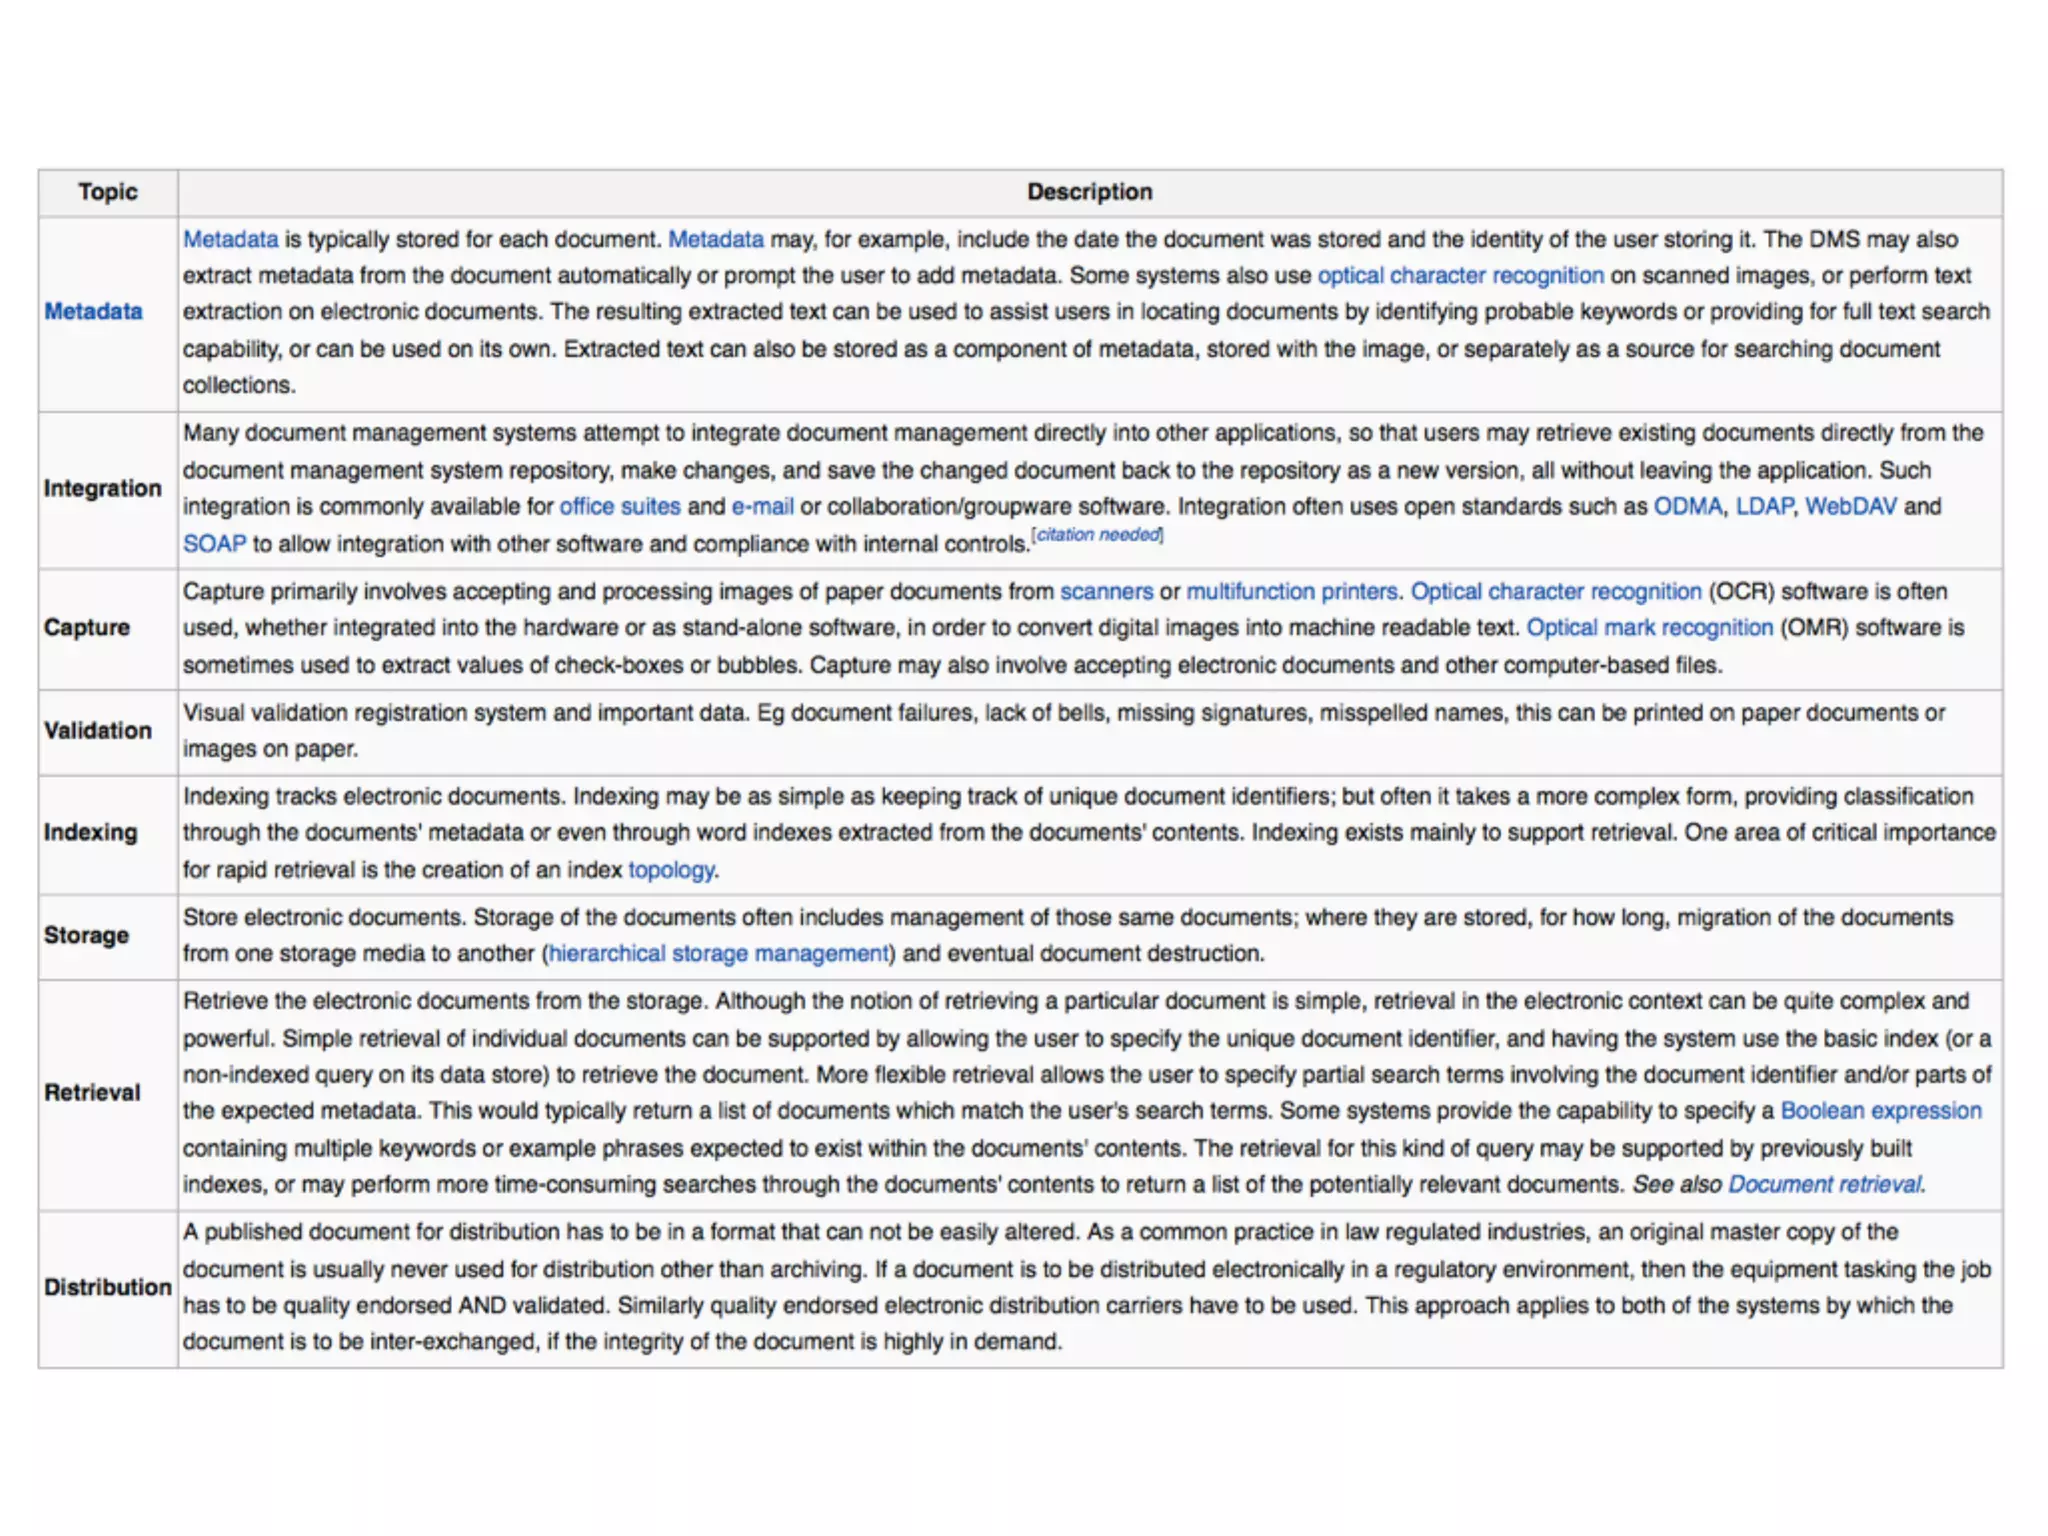Follow the topology link in Indexing row

pos(671,870)
